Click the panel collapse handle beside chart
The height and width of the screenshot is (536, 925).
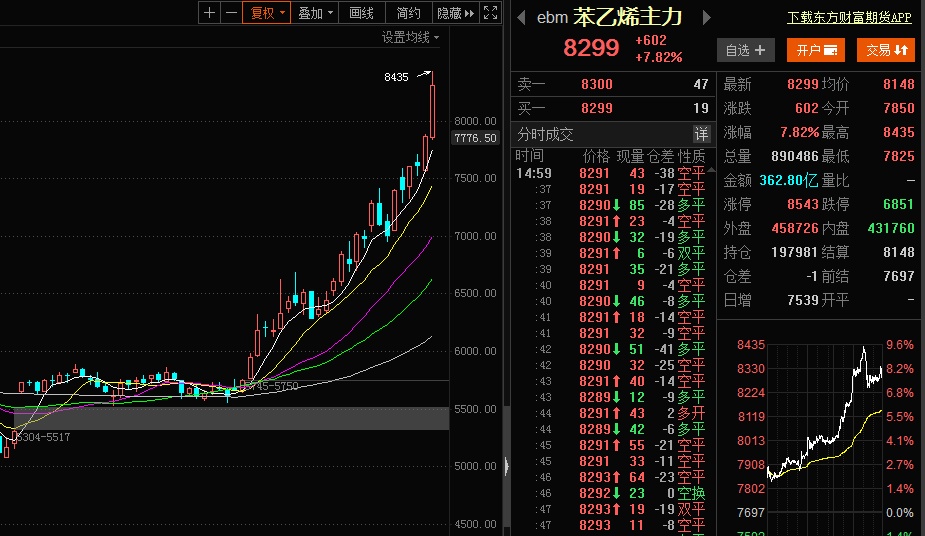pos(506,466)
